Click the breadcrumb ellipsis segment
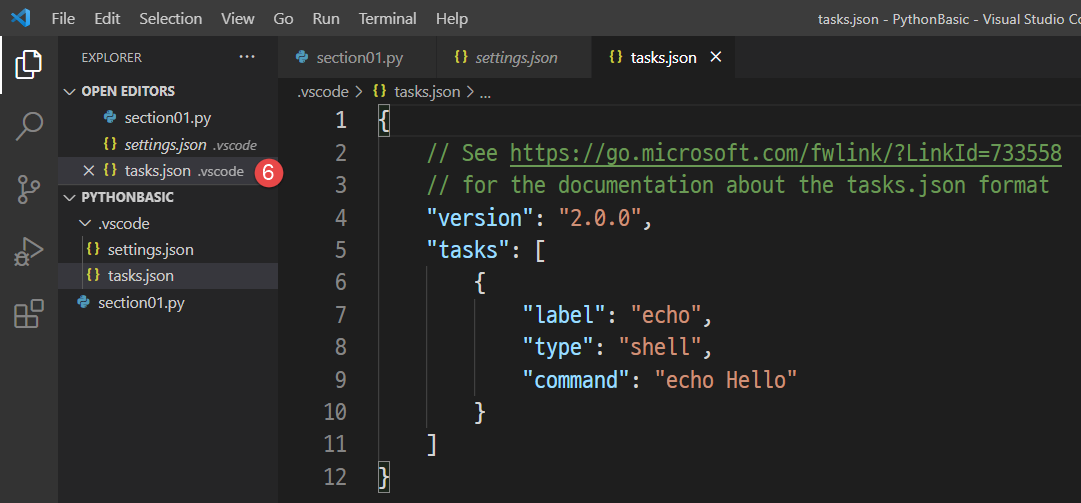The width and height of the screenshot is (1081, 503). [485, 92]
